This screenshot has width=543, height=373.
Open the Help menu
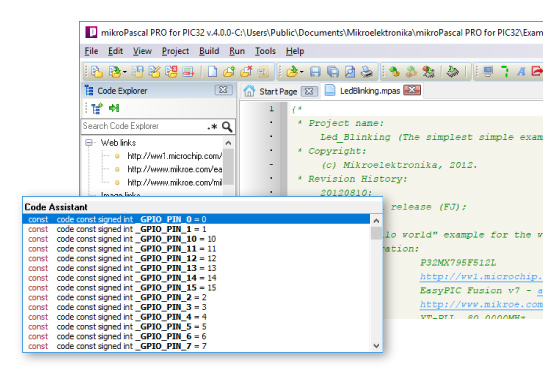[x=295, y=51]
